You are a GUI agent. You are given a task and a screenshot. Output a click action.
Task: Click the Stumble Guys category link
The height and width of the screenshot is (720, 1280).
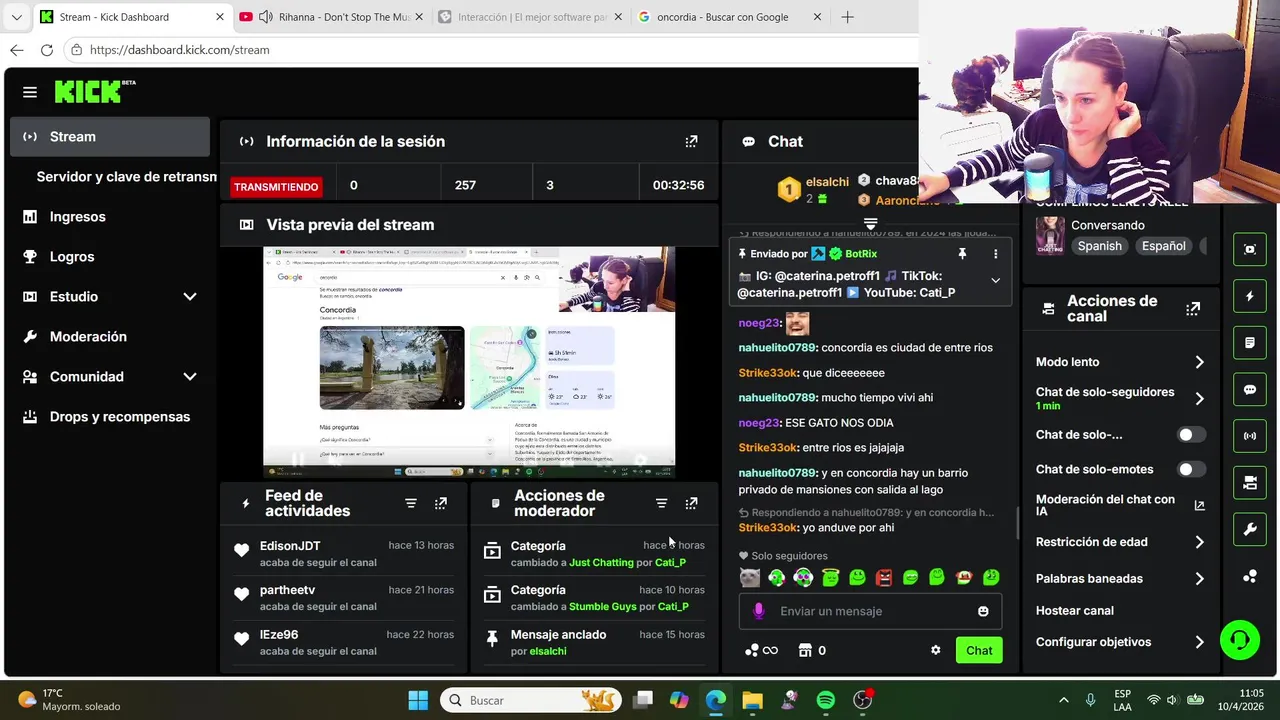pyautogui.click(x=604, y=607)
